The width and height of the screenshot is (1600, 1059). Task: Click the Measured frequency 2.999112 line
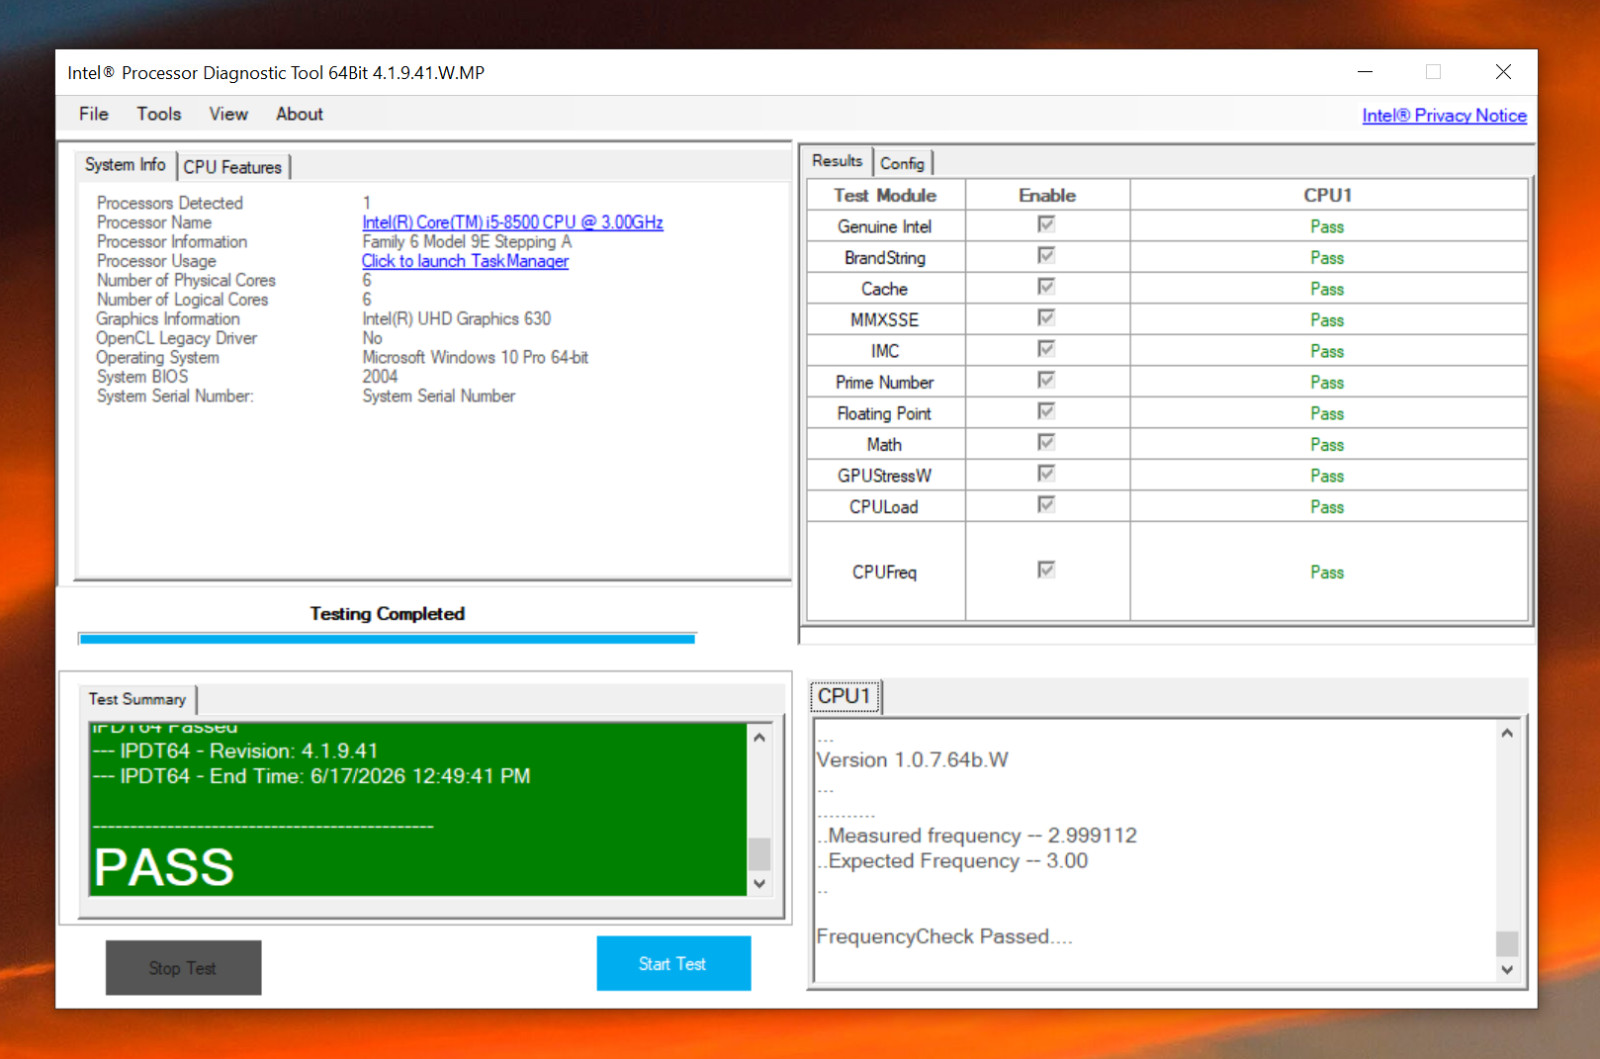[977, 835]
